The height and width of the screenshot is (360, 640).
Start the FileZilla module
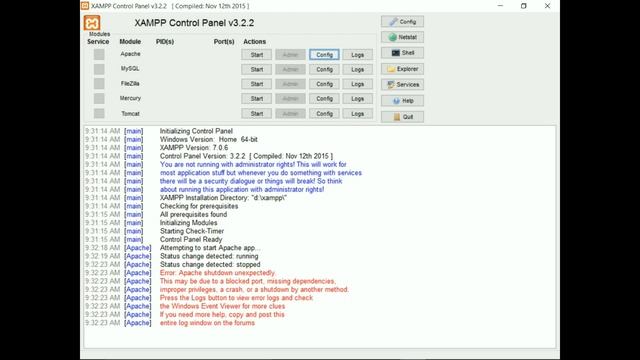point(256,84)
